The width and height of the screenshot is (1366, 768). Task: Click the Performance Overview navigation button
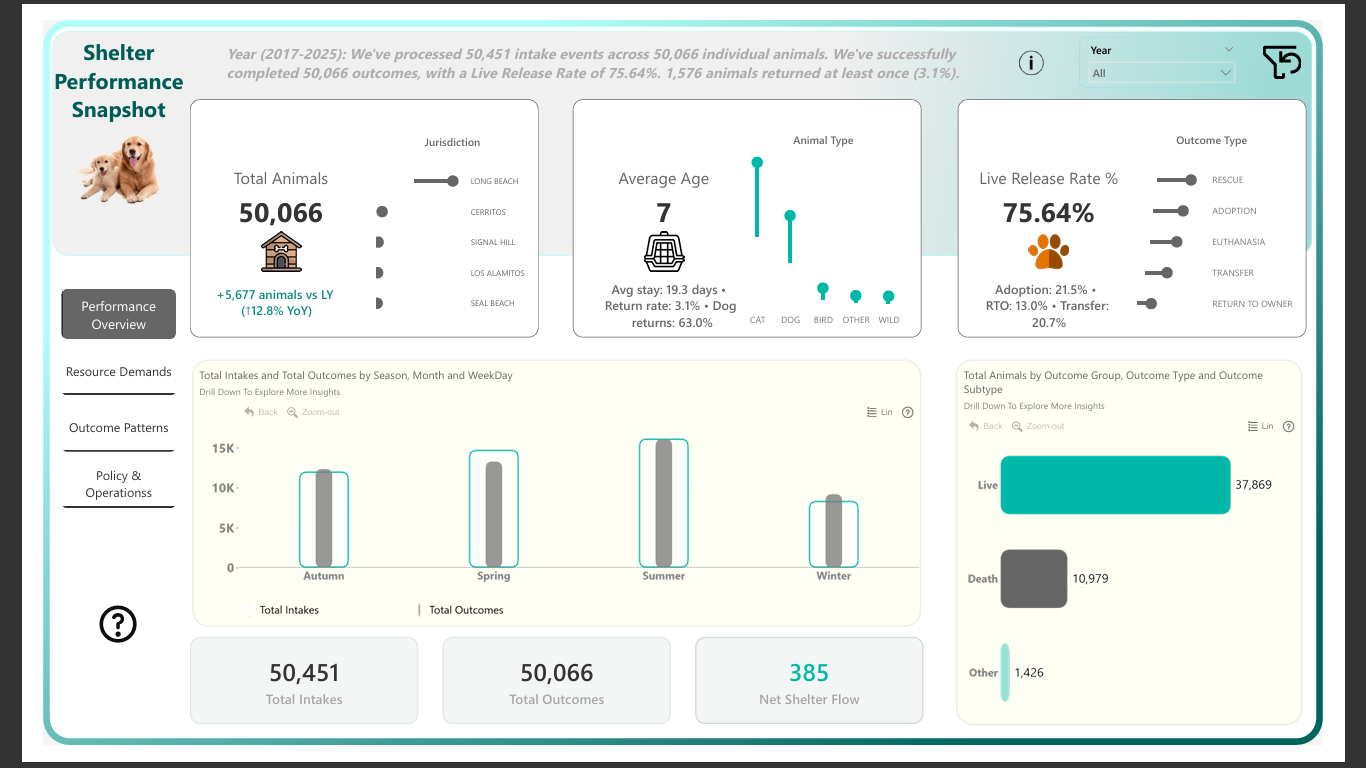(x=118, y=313)
